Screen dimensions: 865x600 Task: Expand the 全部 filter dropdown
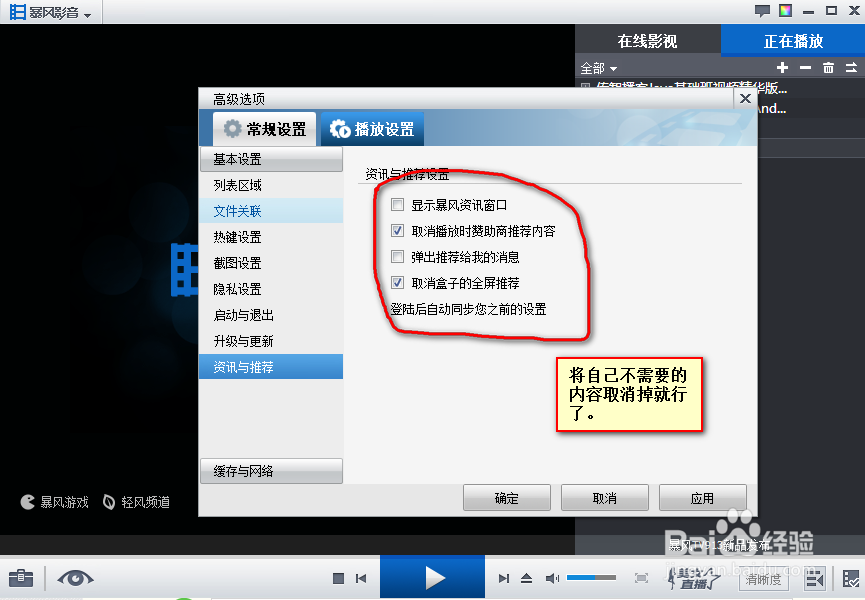tap(598, 68)
